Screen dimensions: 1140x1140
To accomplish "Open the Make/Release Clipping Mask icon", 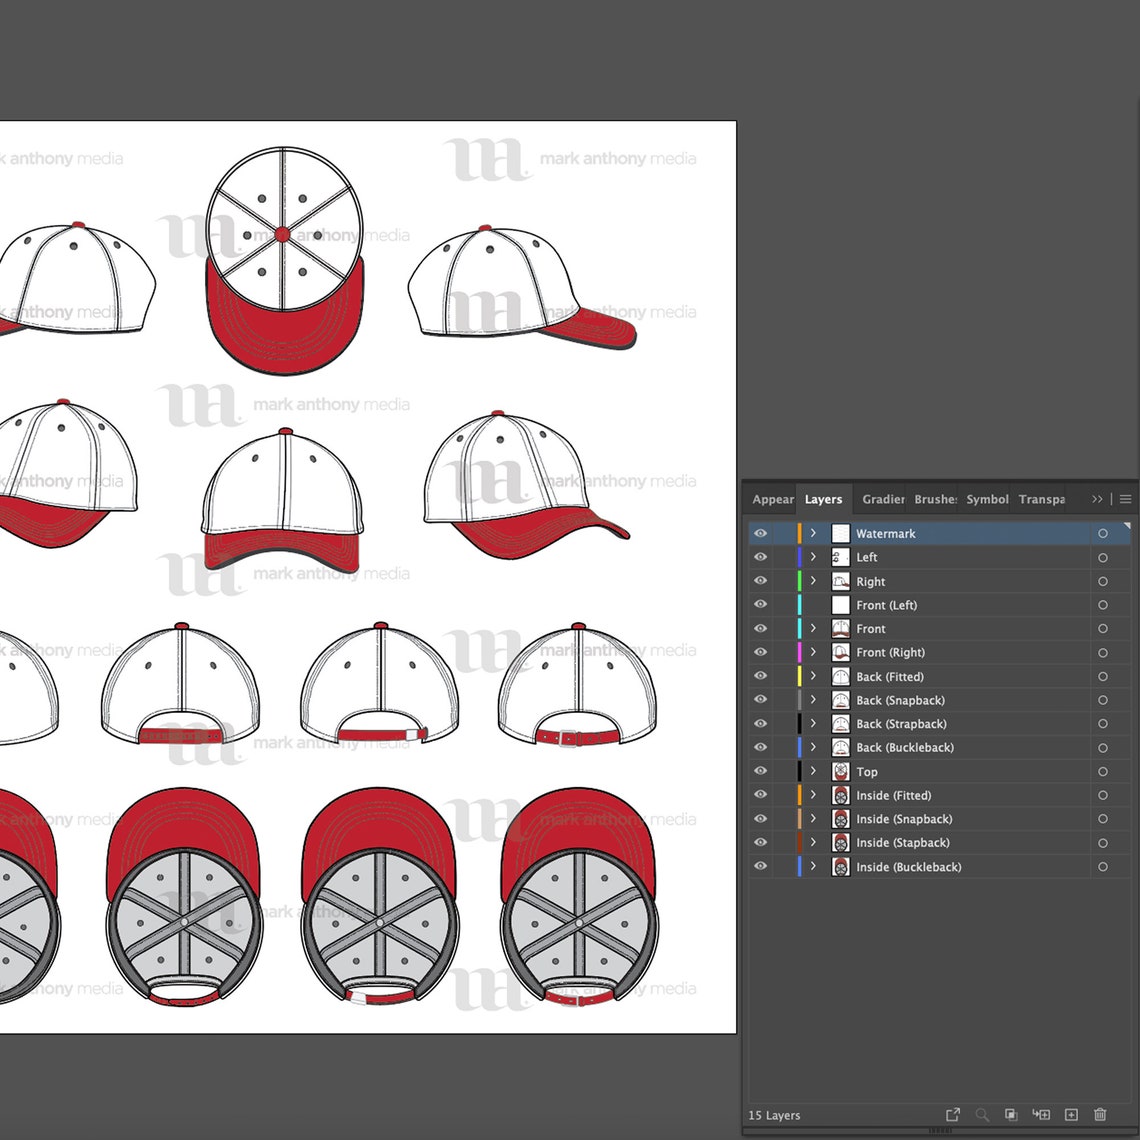I will (x=1011, y=1114).
